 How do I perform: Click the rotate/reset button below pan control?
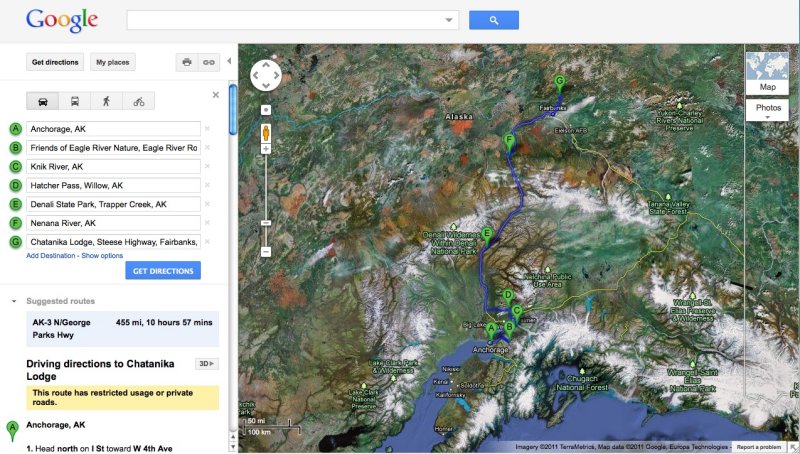tap(266, 110)
